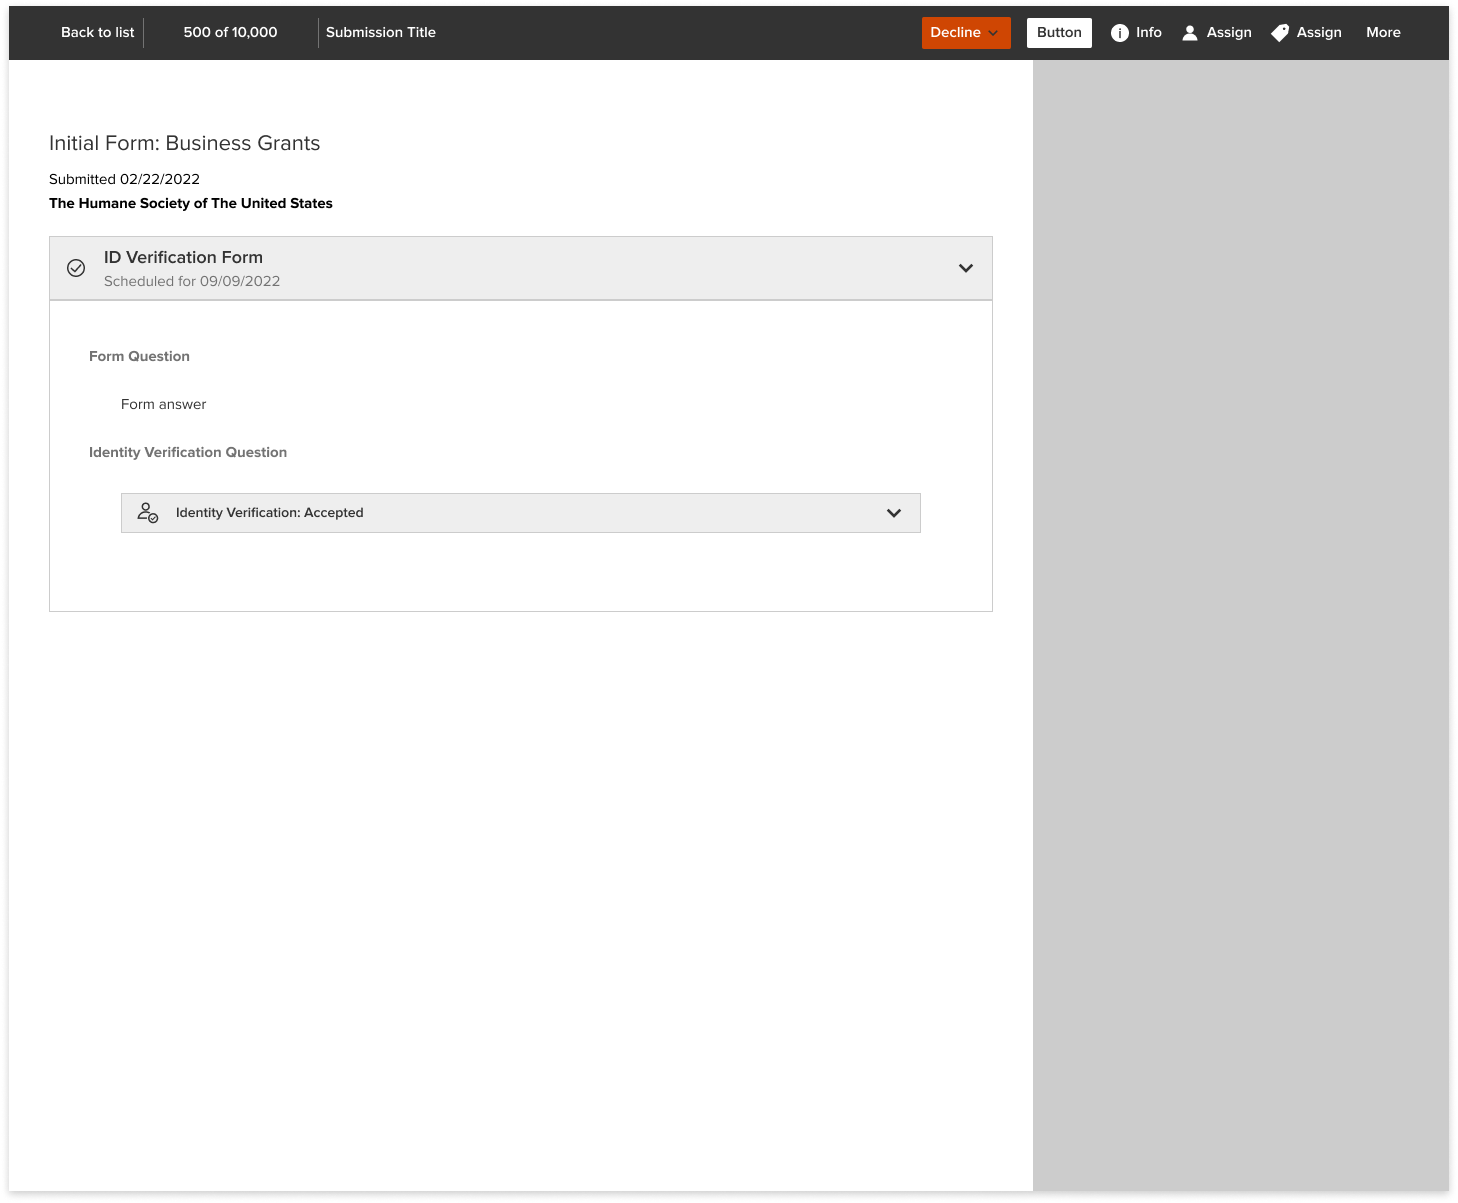Click Identity Verification: Accepted label

270,513
